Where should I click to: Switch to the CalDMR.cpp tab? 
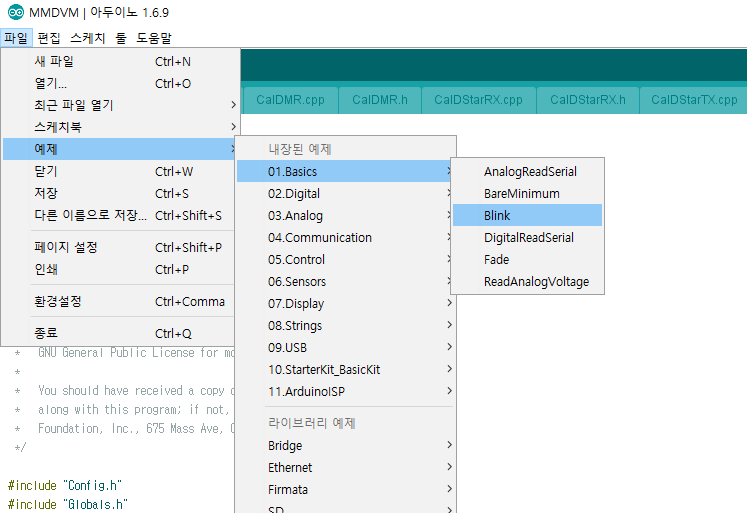coord(290,100)
